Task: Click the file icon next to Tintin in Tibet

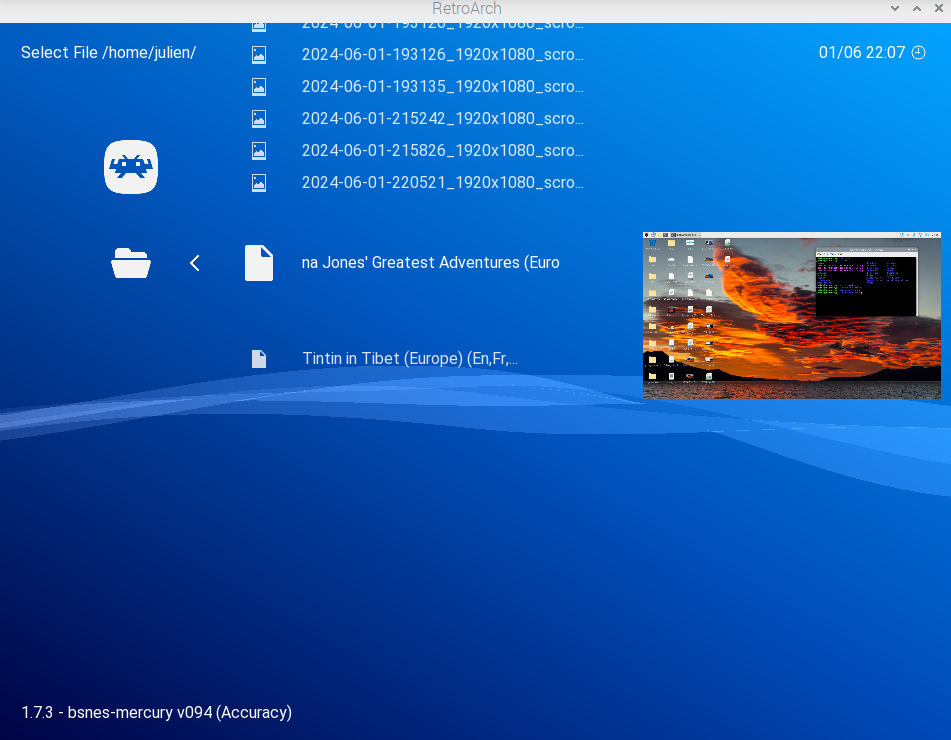Action: (259, 359)
